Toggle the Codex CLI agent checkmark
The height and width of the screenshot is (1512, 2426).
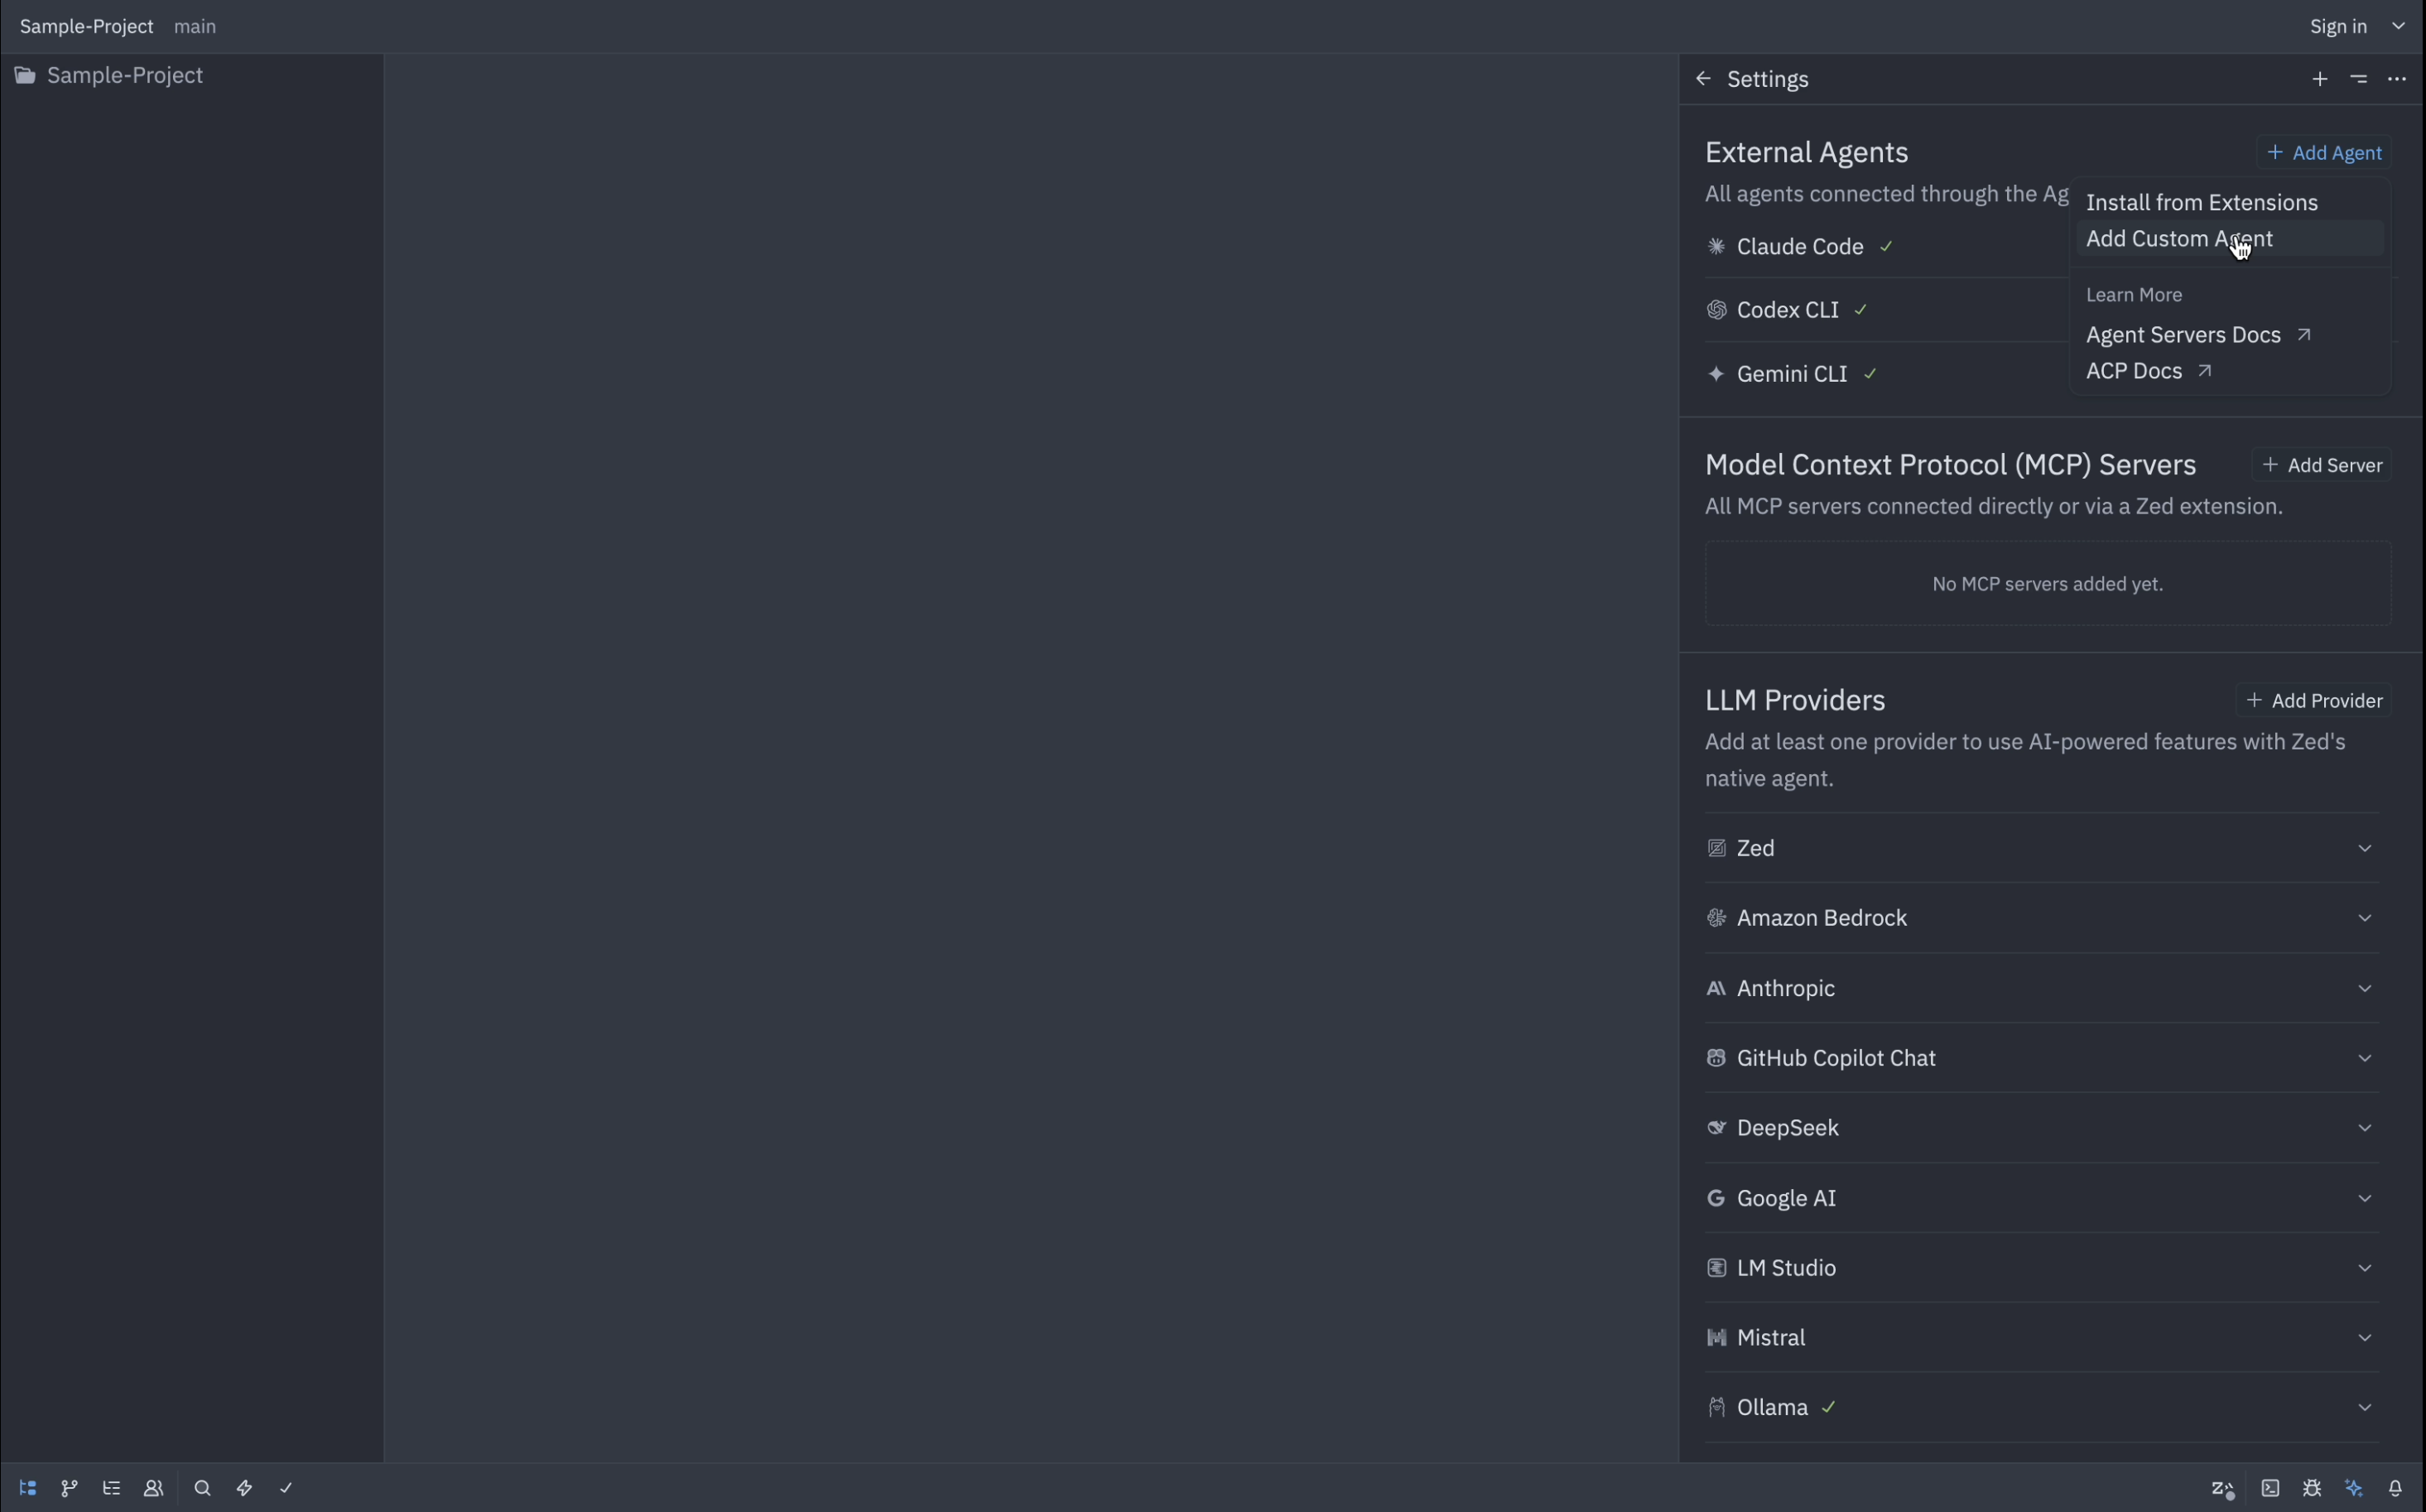[1861, 310]
